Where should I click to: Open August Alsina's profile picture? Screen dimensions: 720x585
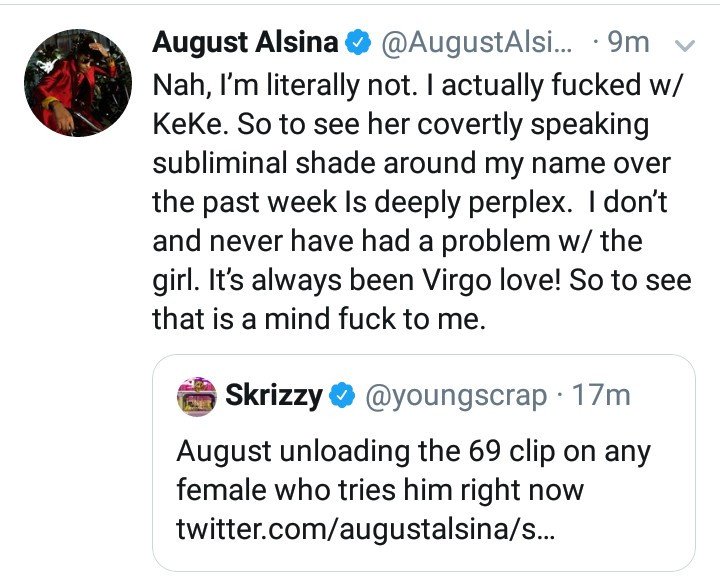tap(78, 83)
